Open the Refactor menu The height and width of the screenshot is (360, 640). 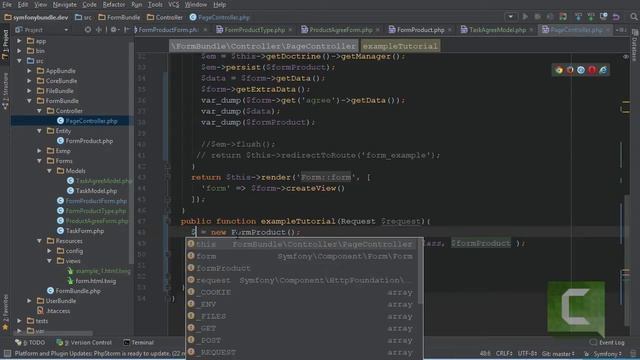click(114, 4)
